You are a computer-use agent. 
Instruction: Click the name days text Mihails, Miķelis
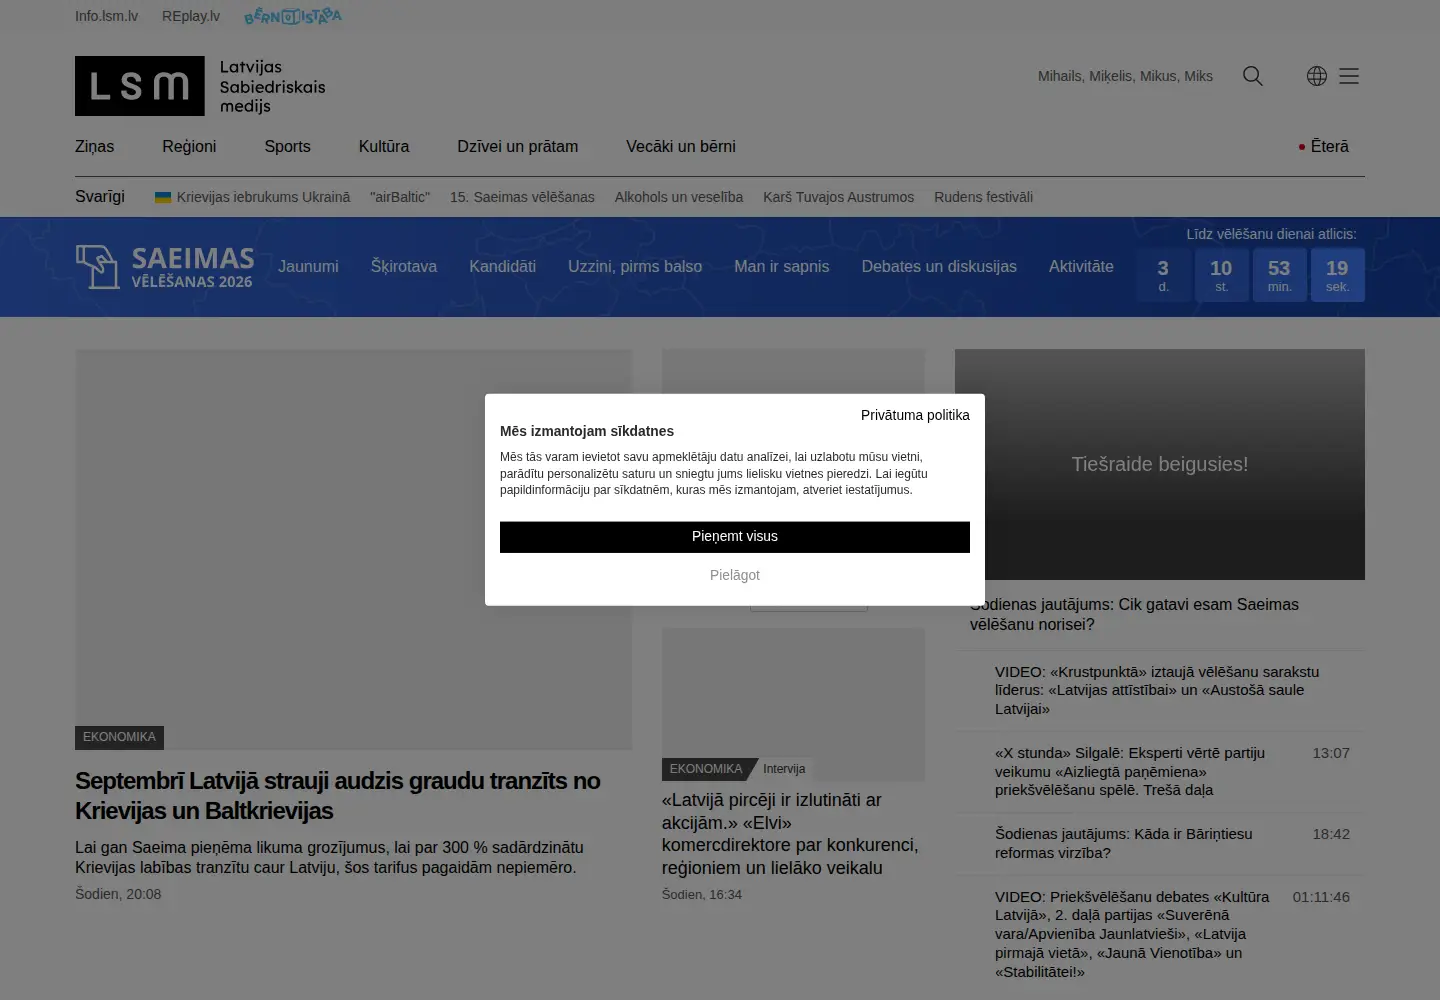(x=1125, y=76)
